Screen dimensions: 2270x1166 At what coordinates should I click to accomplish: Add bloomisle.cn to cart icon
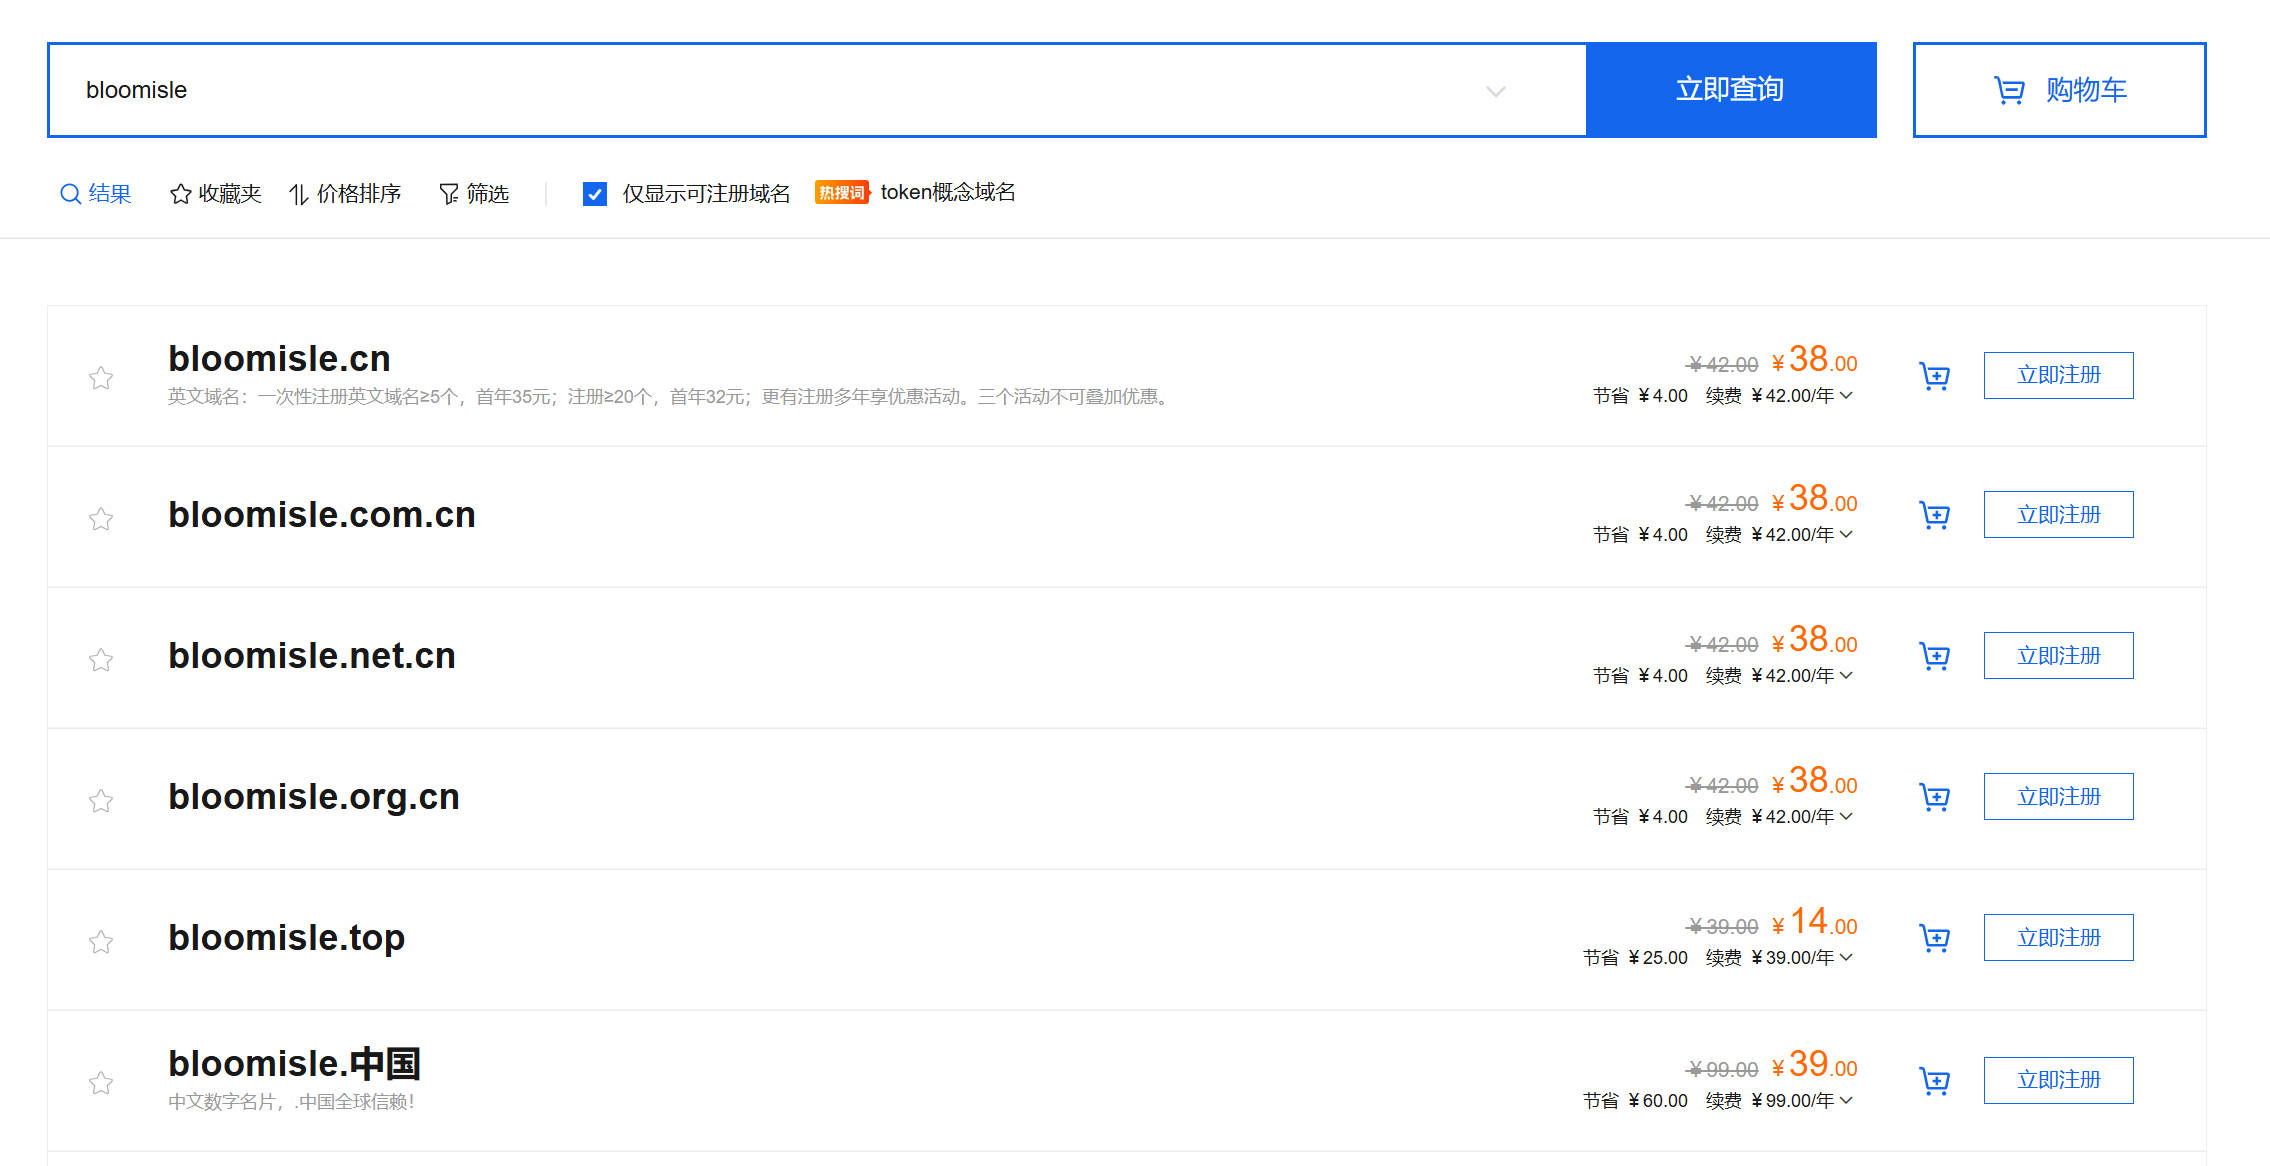tap(1934, 376)
